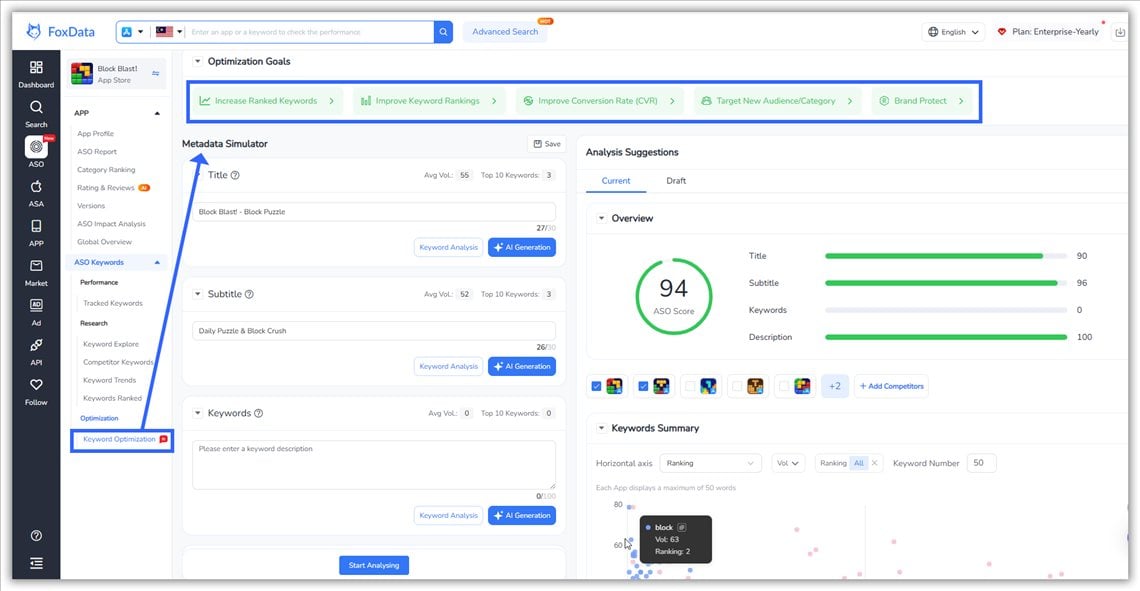Click the magnifier search button

[x=443, y=32]
